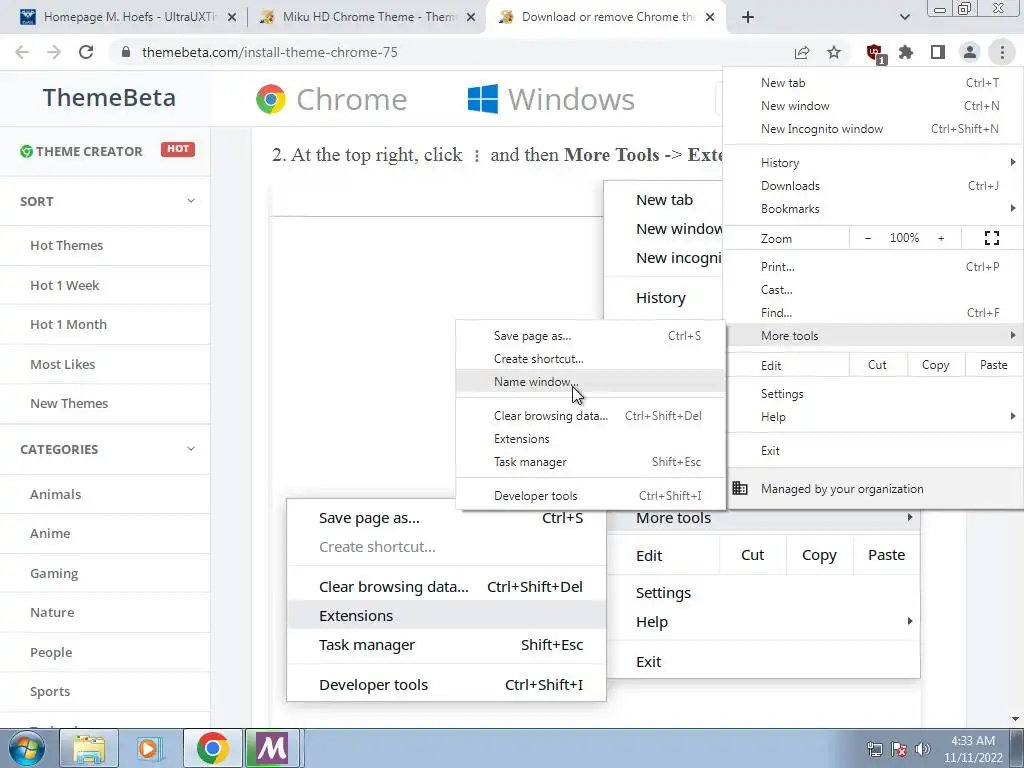Collapse the CATEGORIES section chevron
1024x768 pixels.
click(x=191, y=449)
